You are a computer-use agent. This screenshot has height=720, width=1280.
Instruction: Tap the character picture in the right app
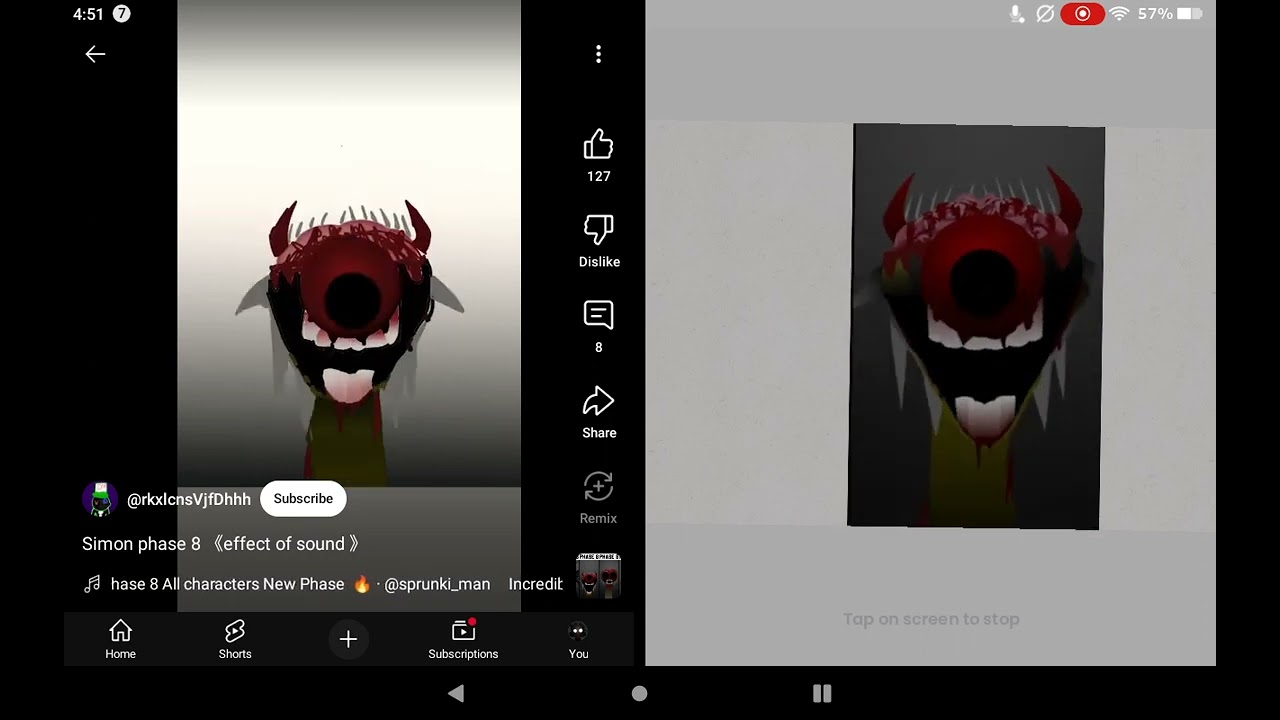tap(976, 326)
